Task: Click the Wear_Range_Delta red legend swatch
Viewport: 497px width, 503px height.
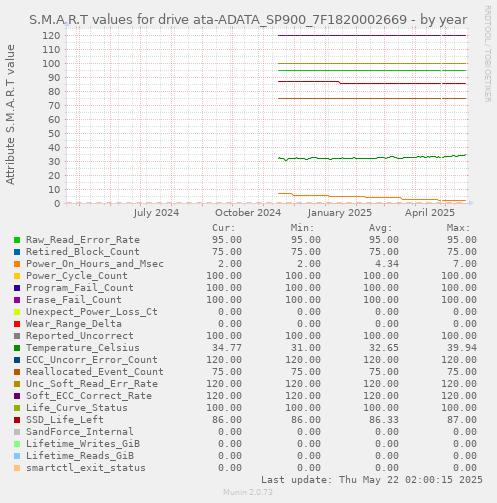Action: [x=17, y=324]
